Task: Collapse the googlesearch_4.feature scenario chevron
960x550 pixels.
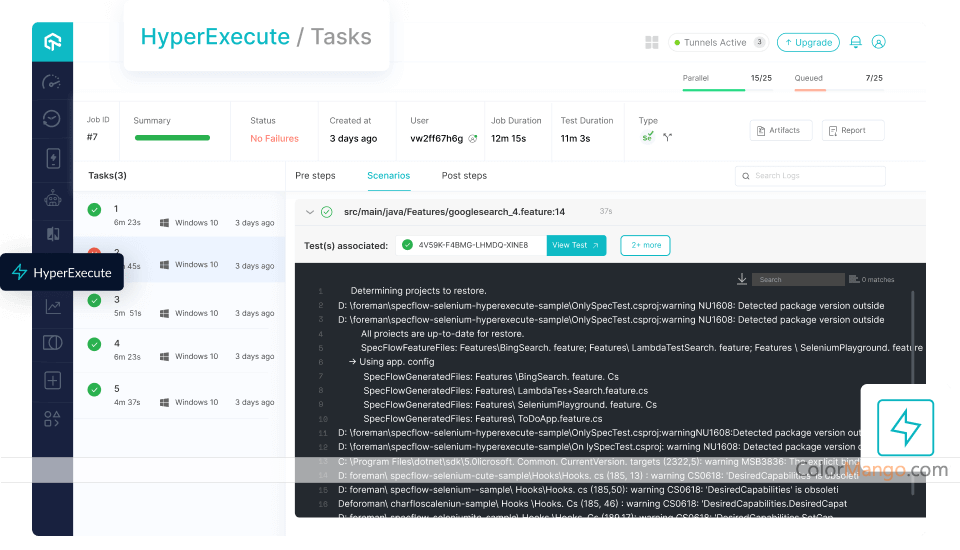Action: pos(309,212)
